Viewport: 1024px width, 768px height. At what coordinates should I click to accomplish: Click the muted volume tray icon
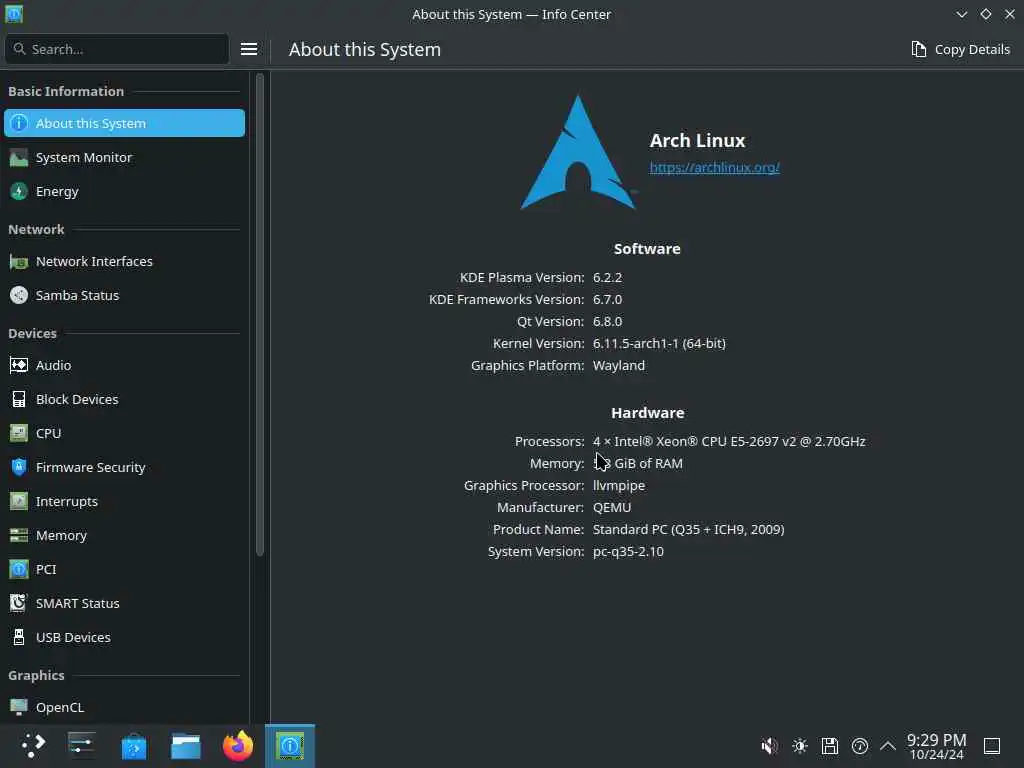click(x=769, y=746)
